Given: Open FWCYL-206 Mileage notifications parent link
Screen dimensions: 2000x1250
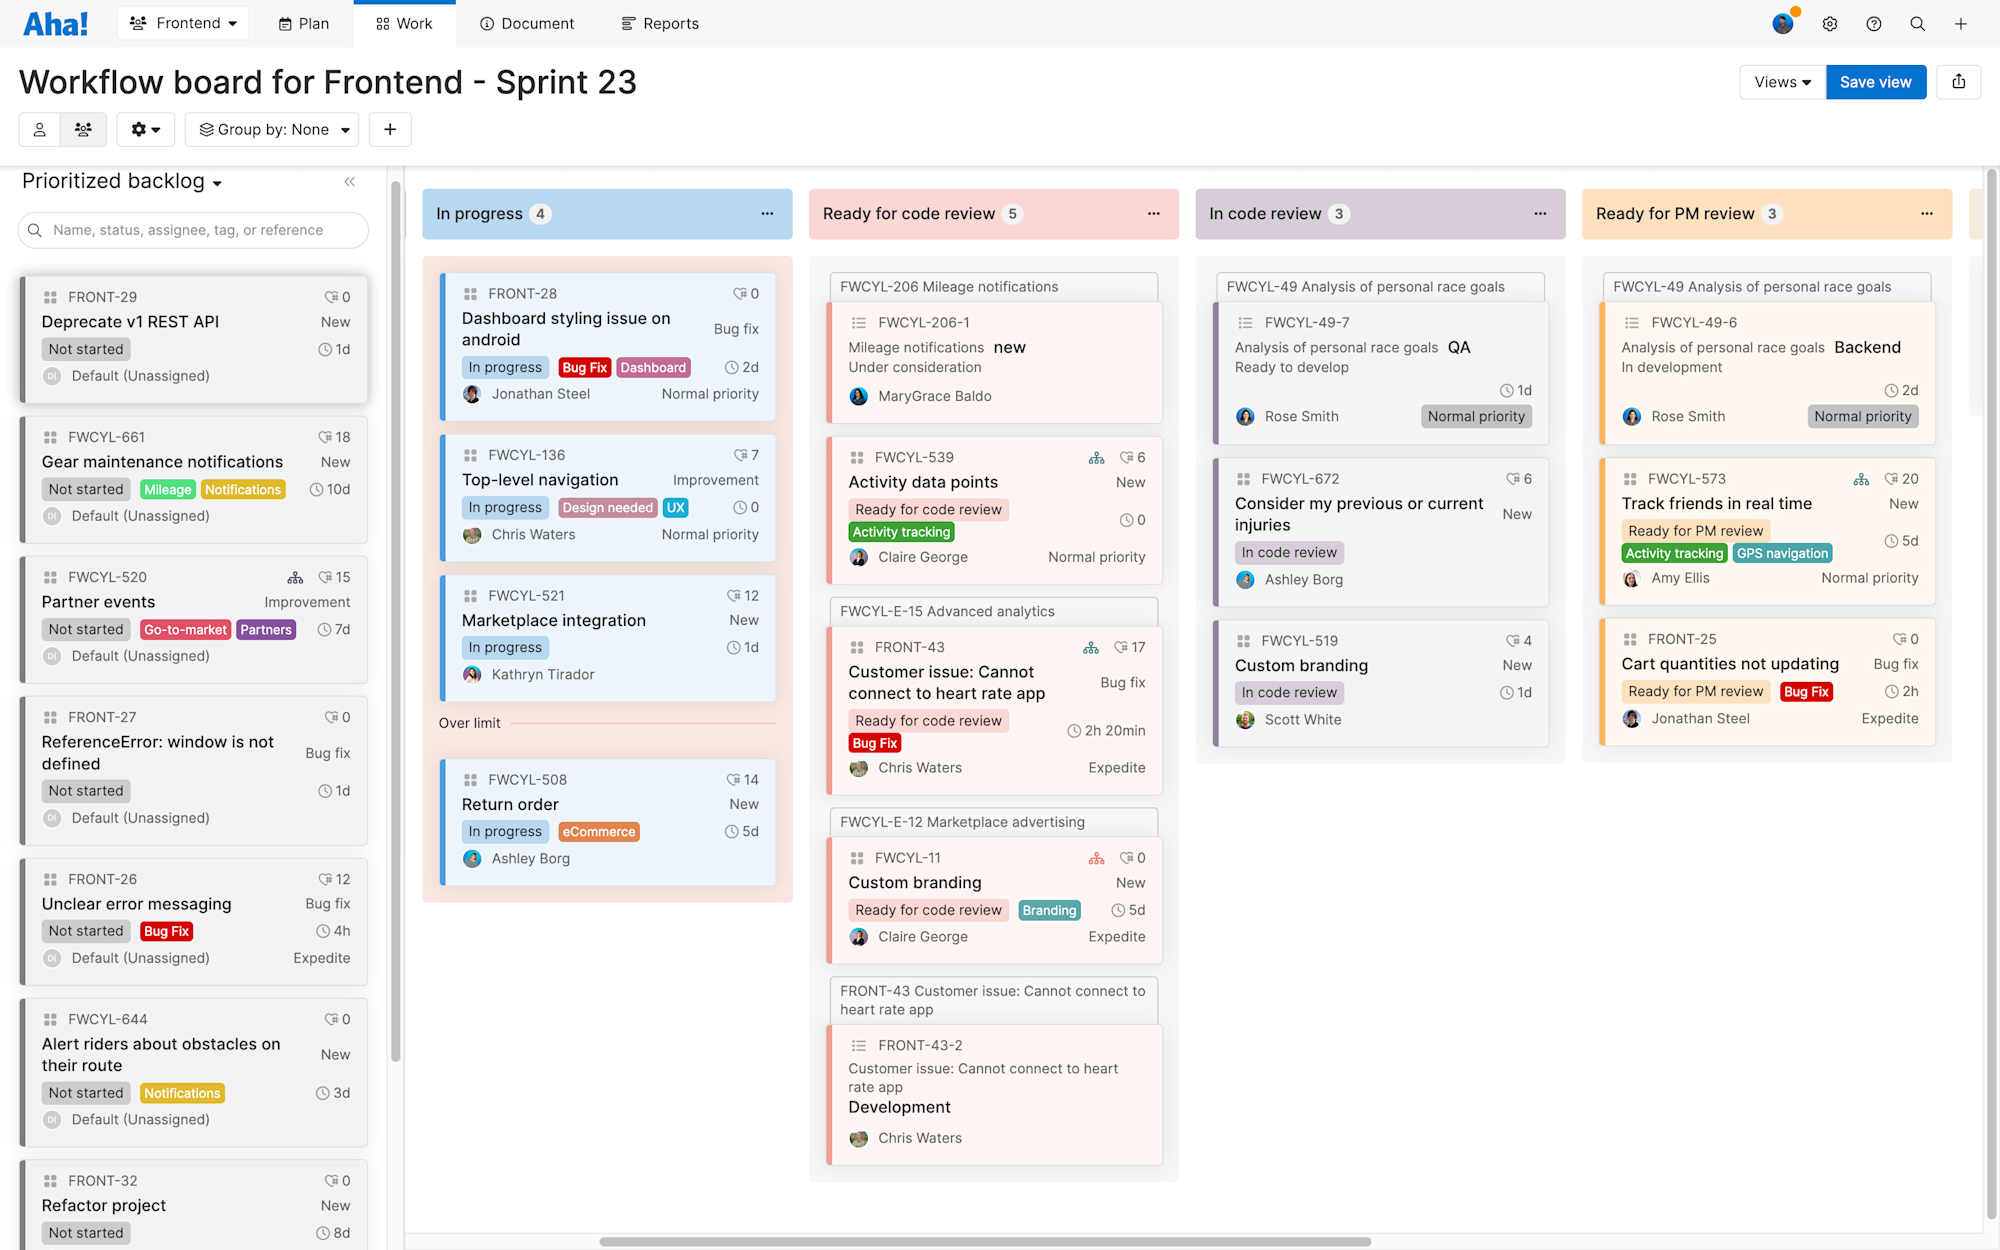Looking at the screenshot, I should pos(948,287).
